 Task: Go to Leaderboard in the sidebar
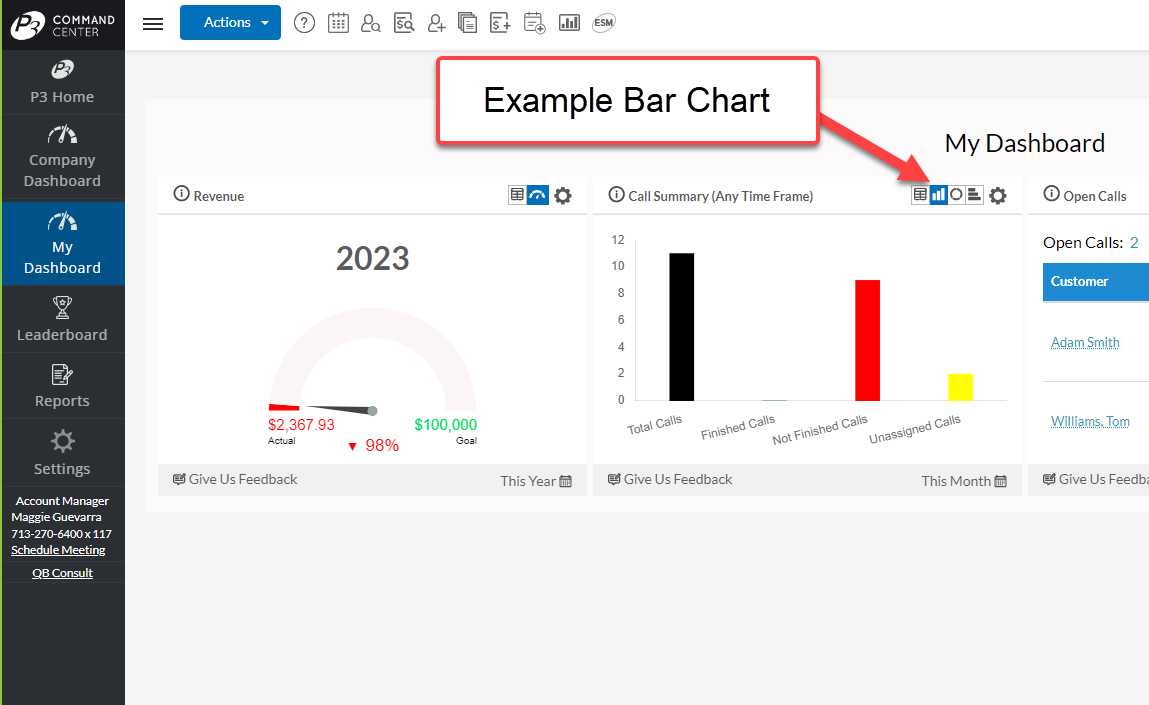(62, 319)
